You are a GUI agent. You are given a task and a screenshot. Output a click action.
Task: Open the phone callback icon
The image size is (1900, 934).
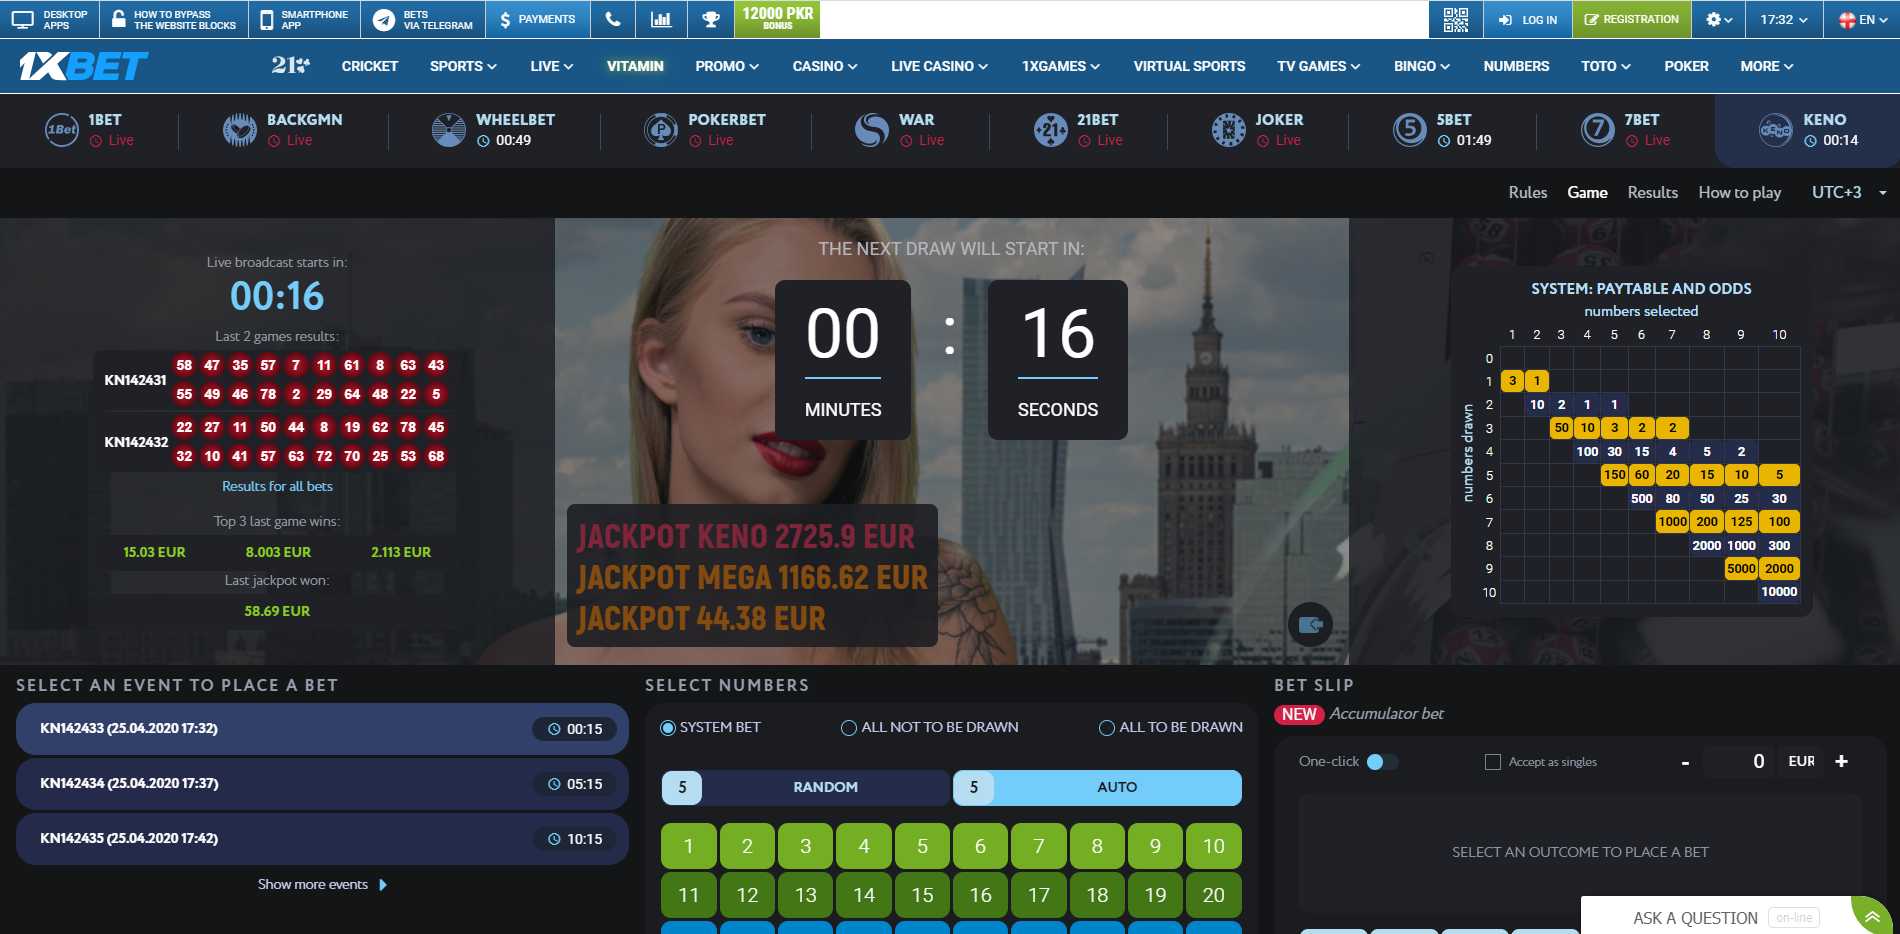[613, 19]
